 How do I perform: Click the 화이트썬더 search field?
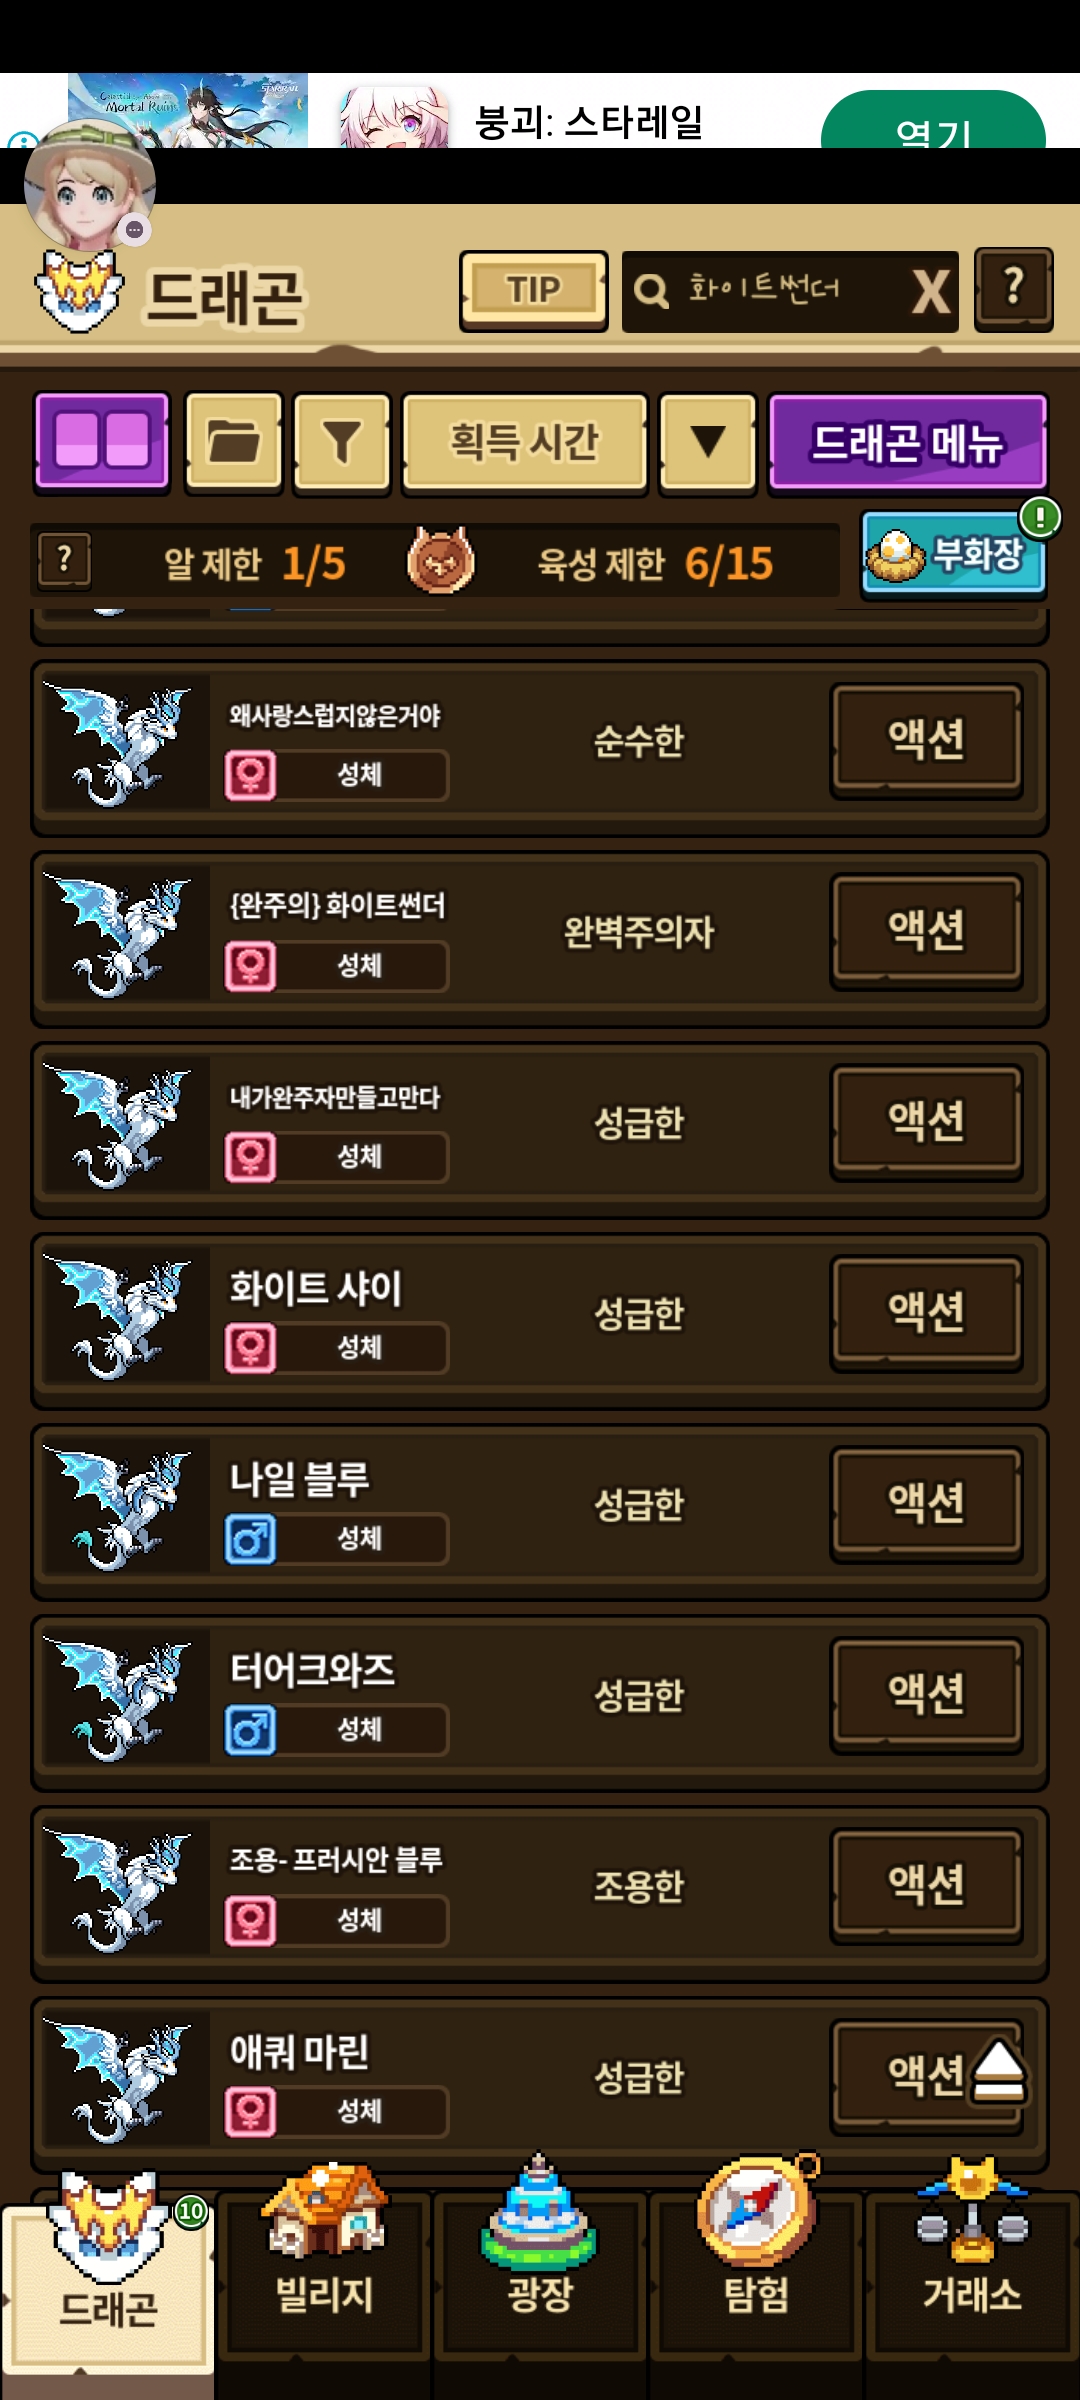[x=765, y=291]
